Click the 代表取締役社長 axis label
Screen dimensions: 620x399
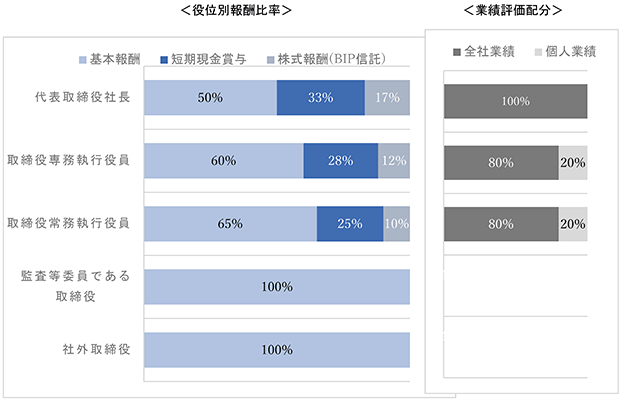[83, 97]
